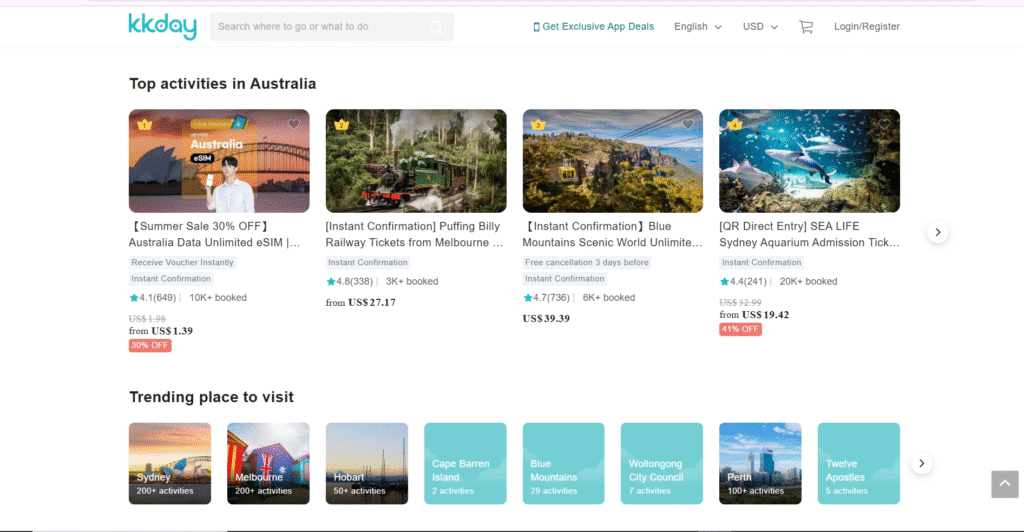Save SEA LIFE Sydney Aquarium to wishlist

tap(885, 125)
